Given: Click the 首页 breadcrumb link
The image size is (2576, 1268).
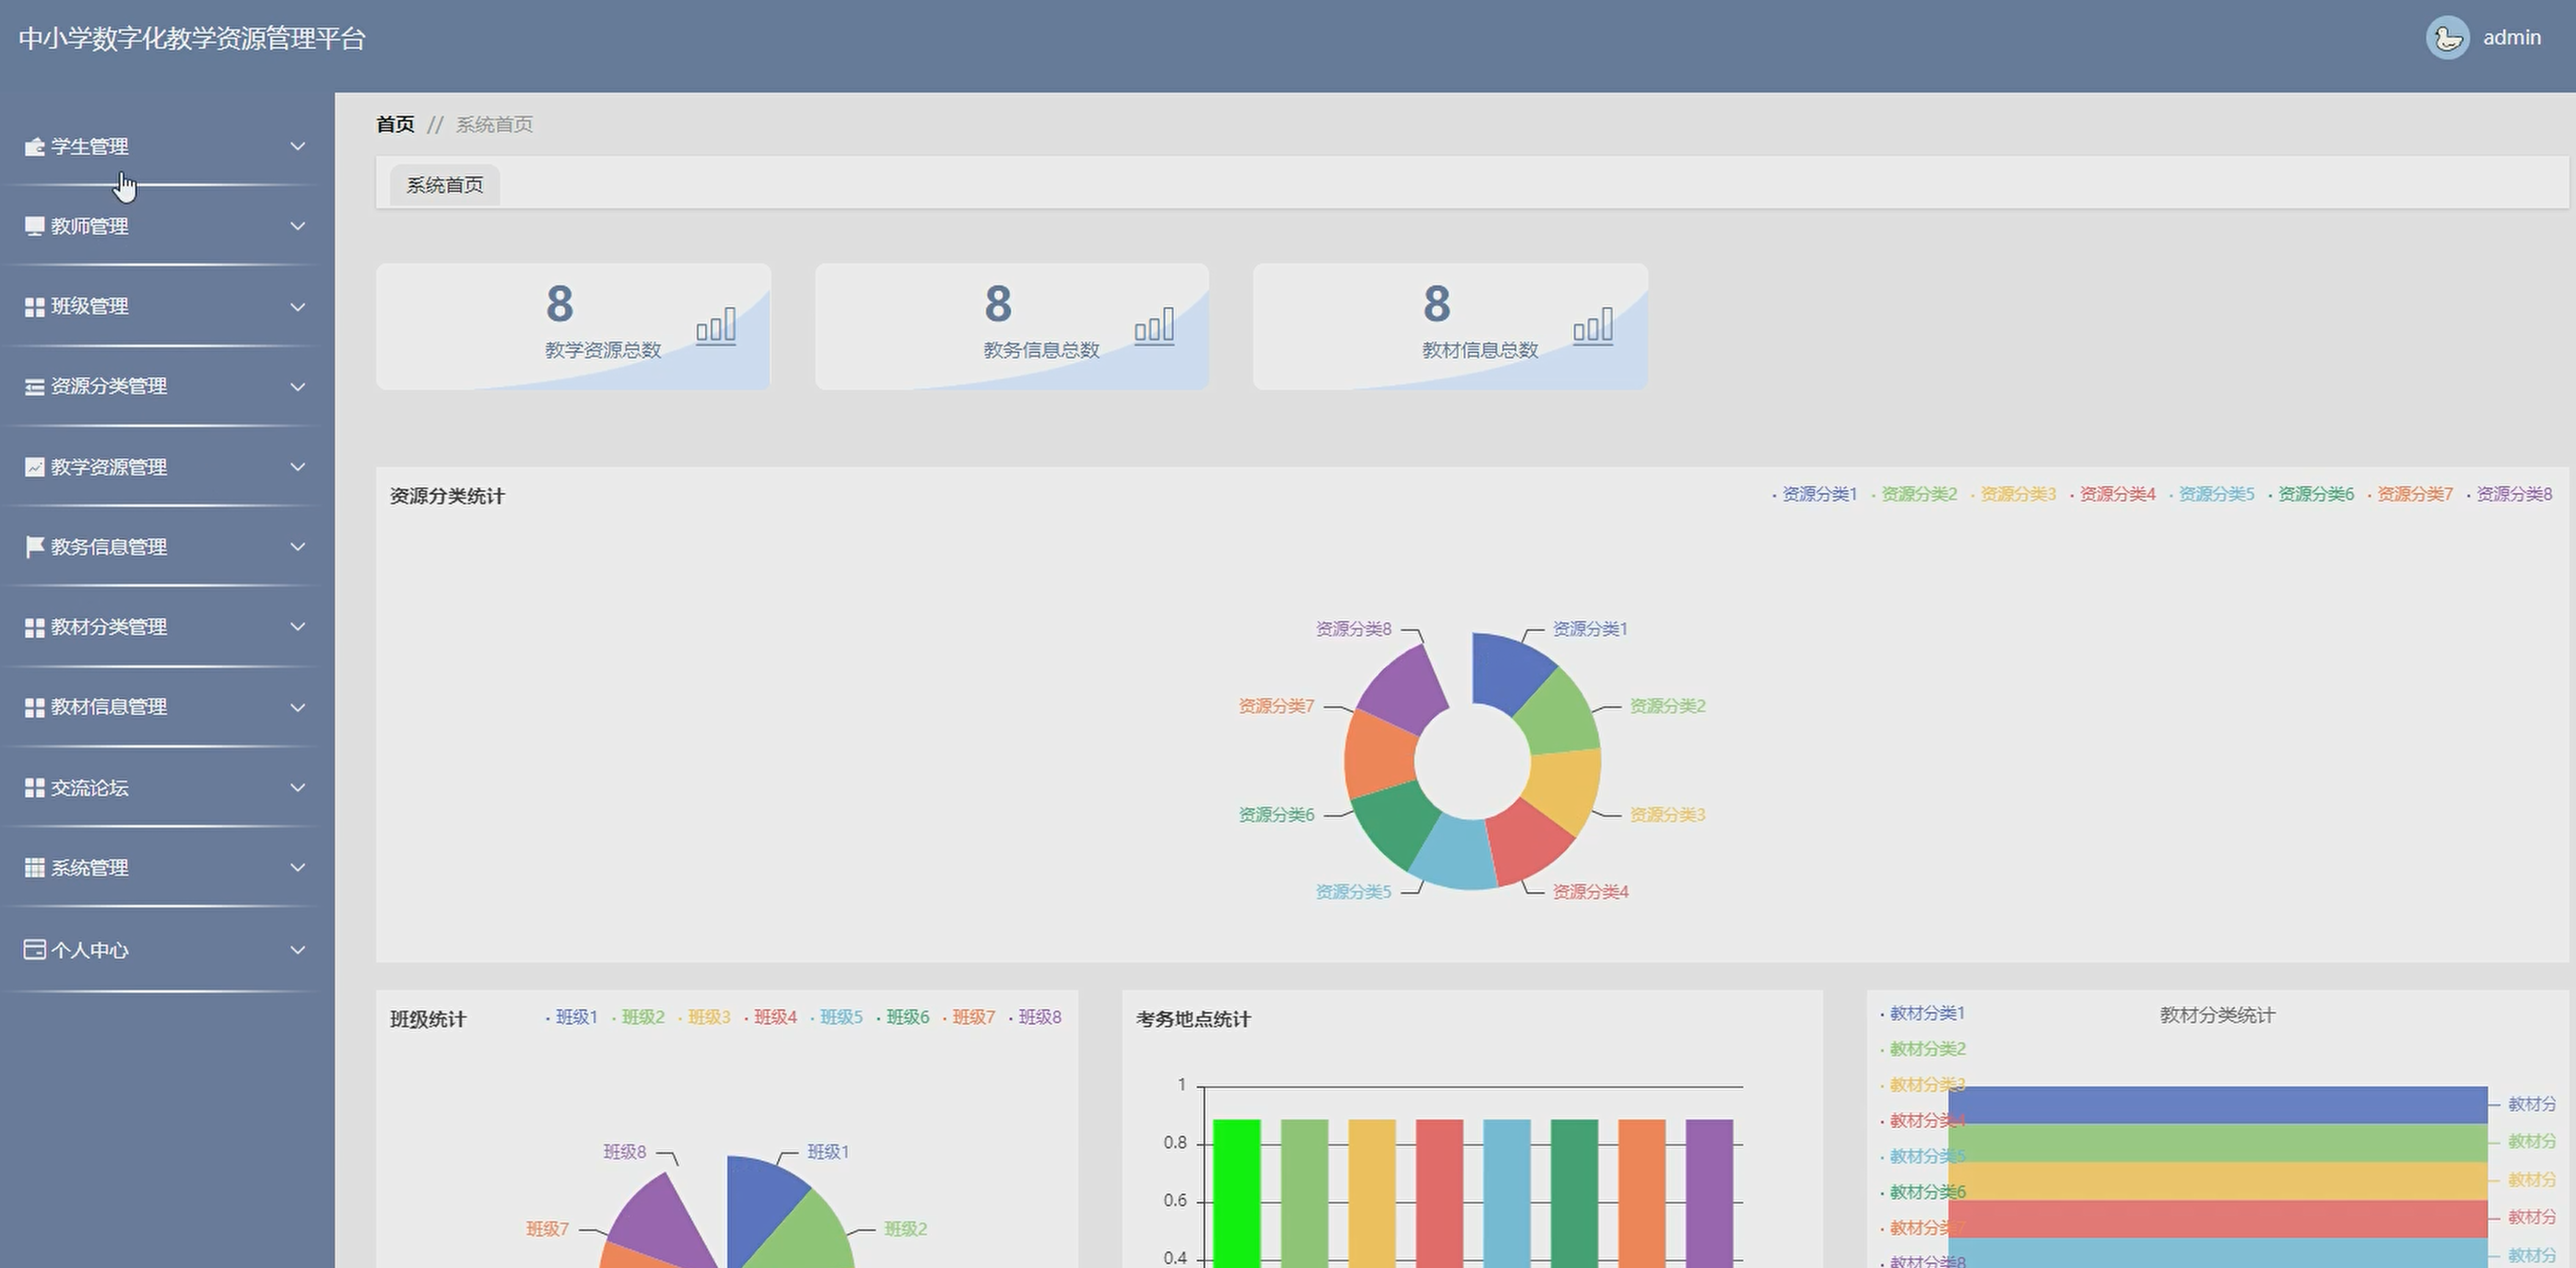Looking at the screenshot, I should pyautogui.click(x=395, y=124).
